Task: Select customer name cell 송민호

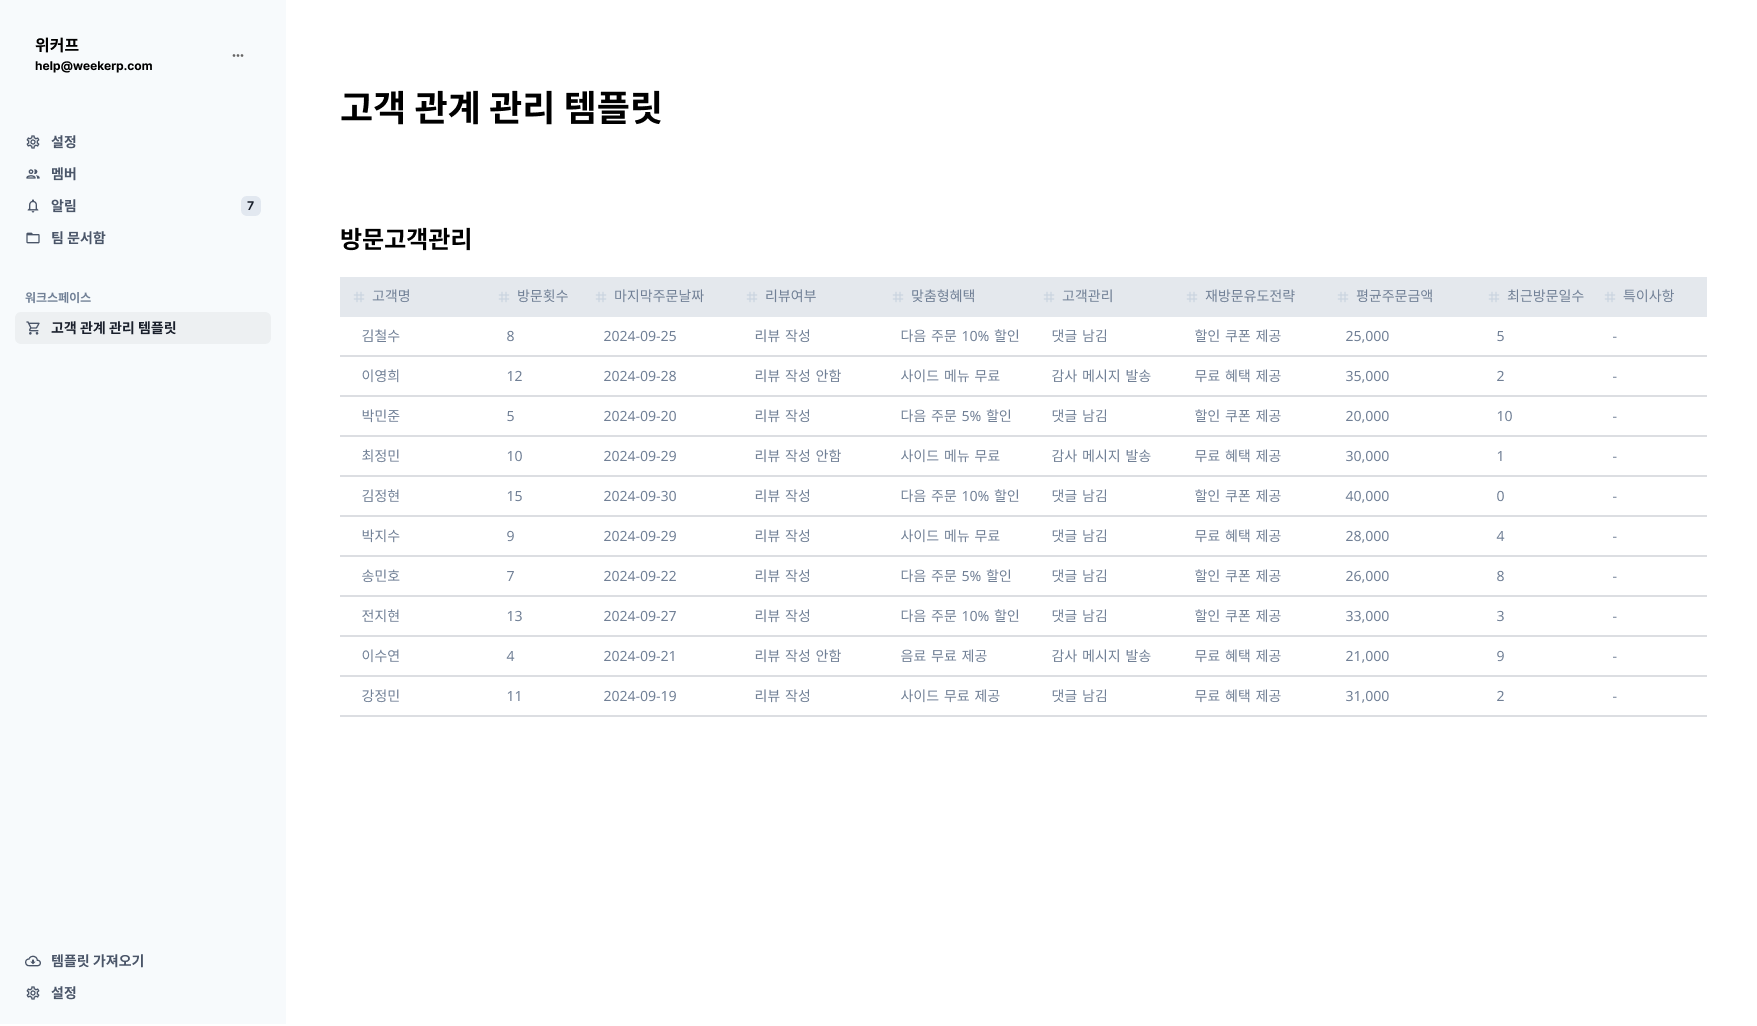Action: click(x=381, y=576)
